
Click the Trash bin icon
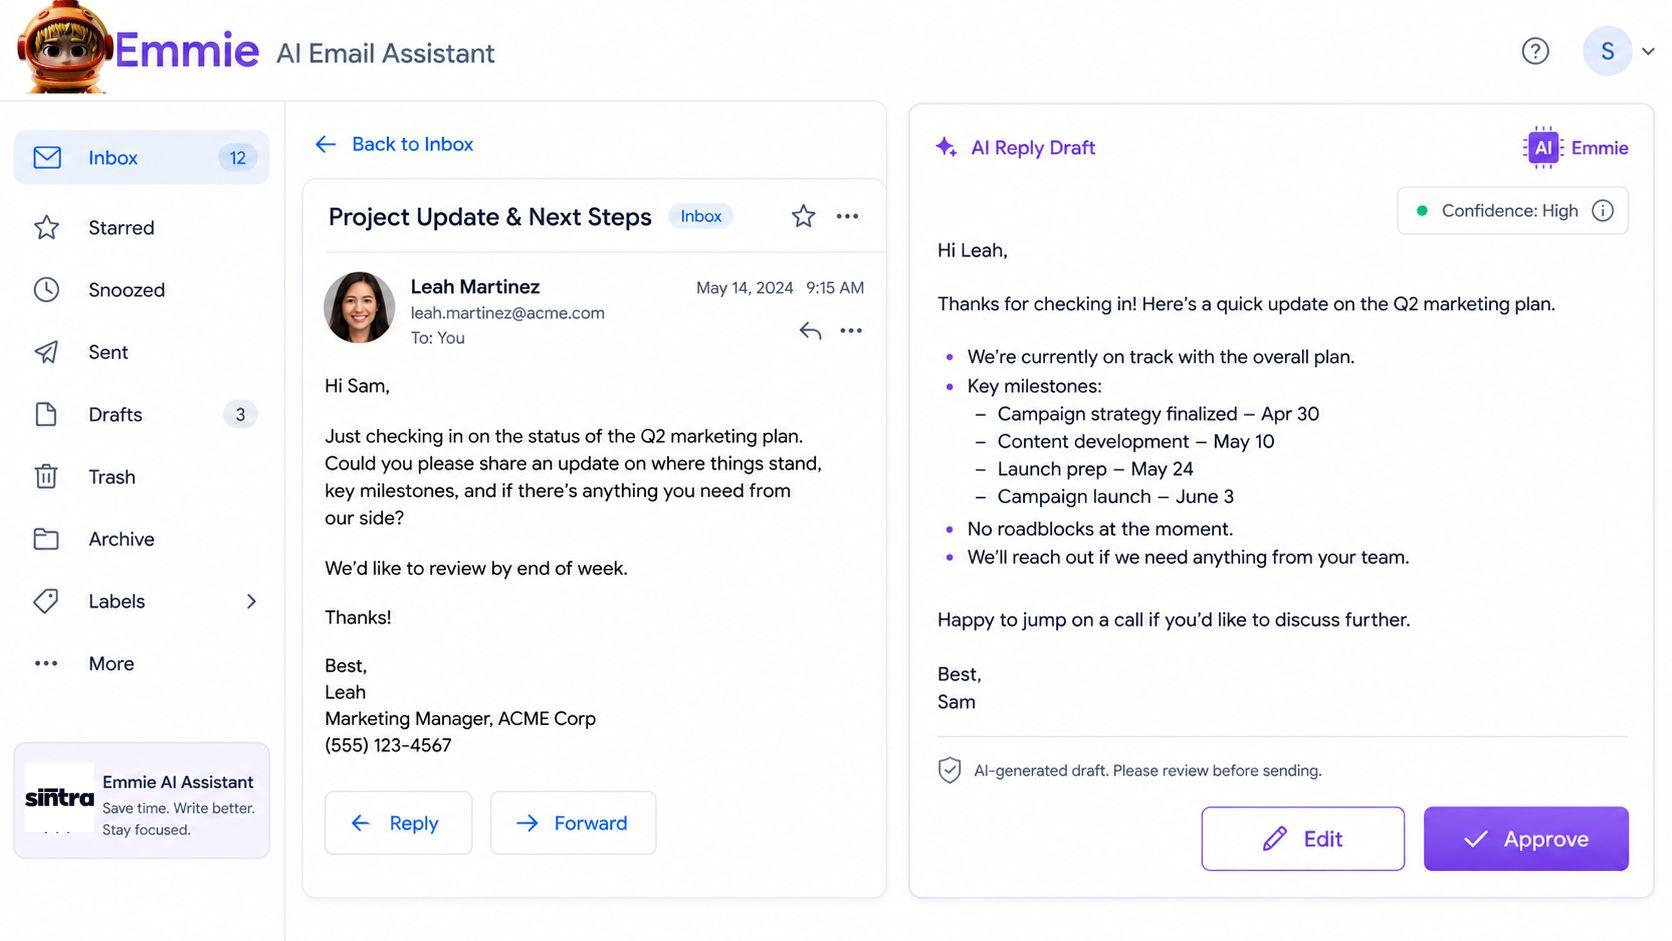click(x=46, y=476)
